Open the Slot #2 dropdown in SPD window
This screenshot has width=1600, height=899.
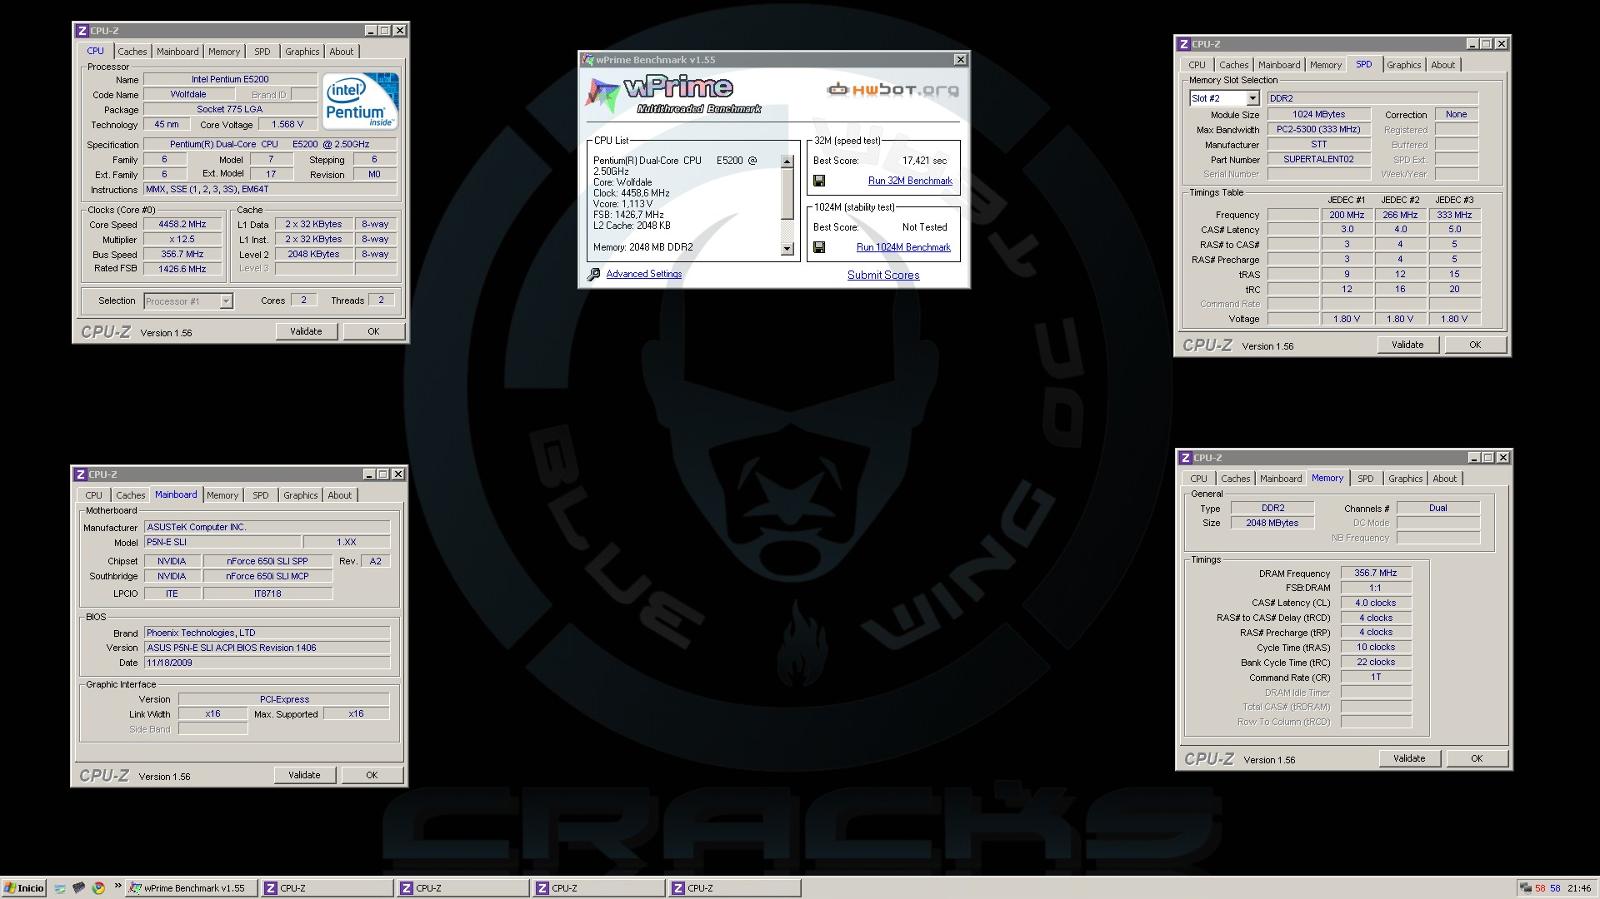click(x=1252, y=98)
